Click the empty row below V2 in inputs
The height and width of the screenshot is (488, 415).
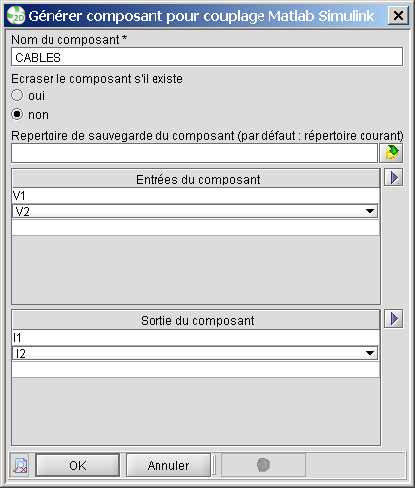(x=196, y=227)
